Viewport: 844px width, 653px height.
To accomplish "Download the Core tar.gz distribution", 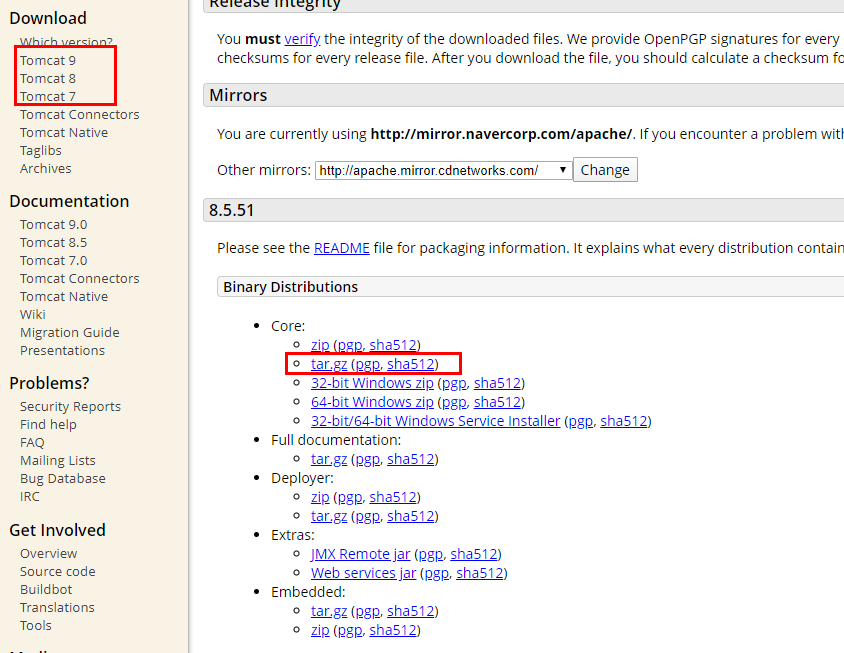I will coord(329,364).
